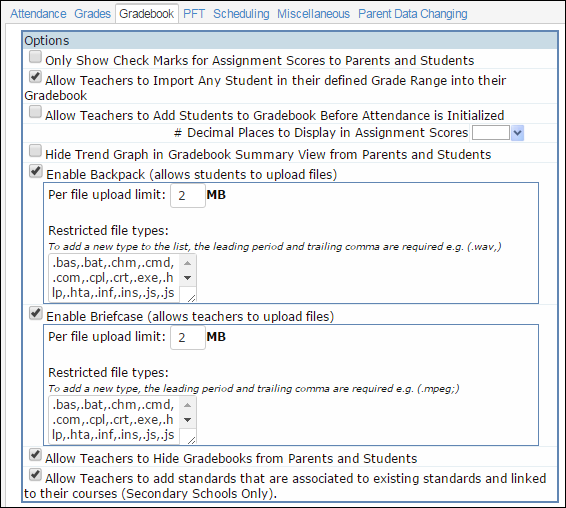This screenshot has height=508, width=566.
Task: Check Allow Teachers to Add Students Before Attendance
Action: (x=35, y=112)
